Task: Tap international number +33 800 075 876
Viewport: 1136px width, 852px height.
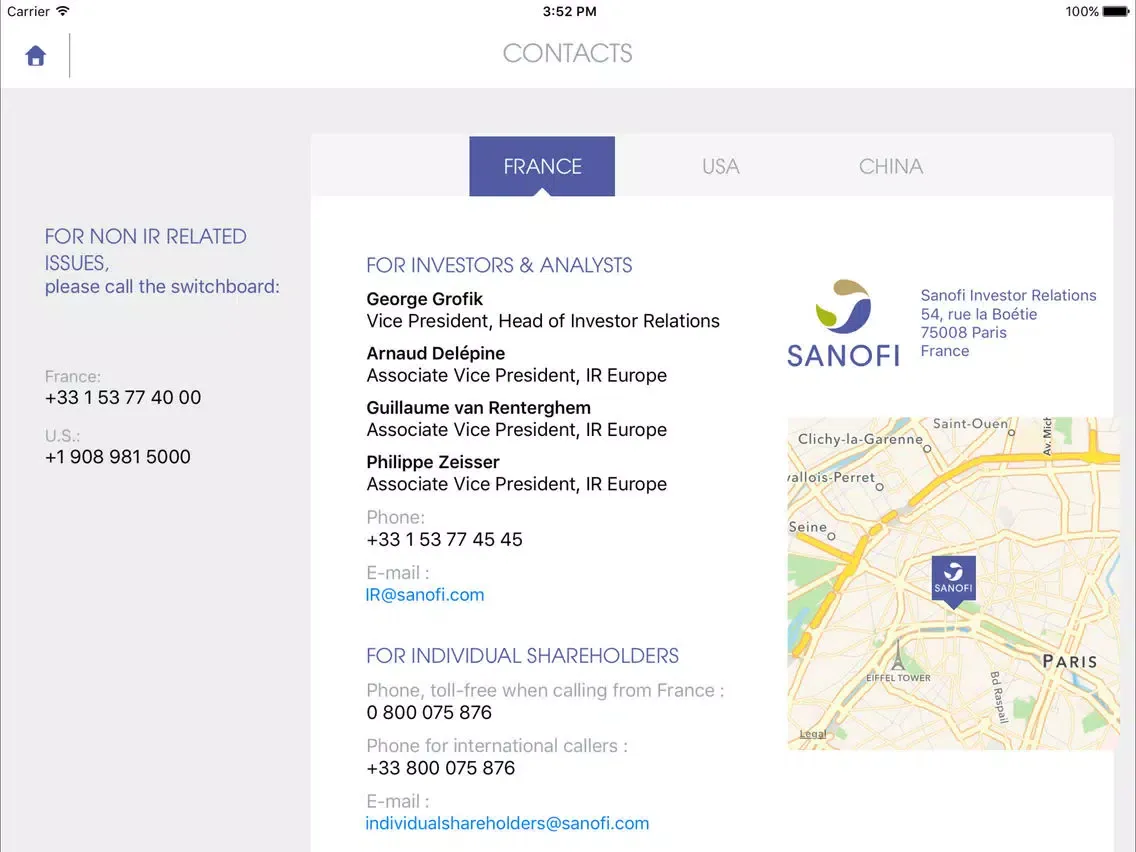Action: [x=440, y=768]
